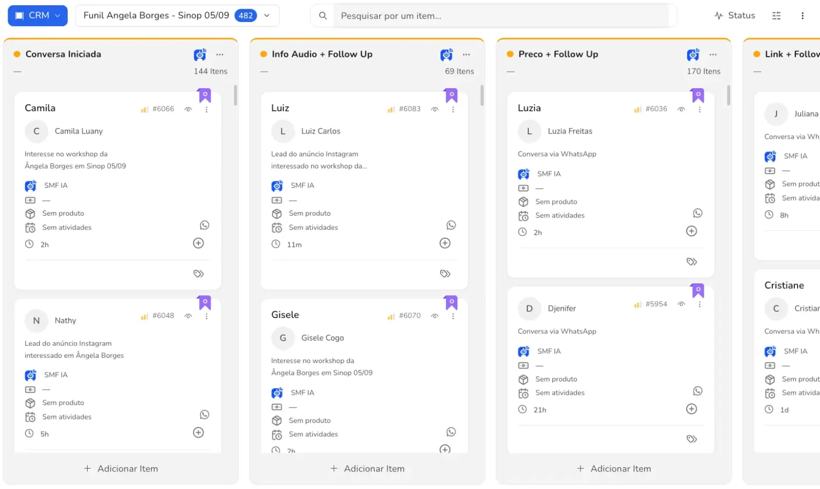Viewport: 820px width, 489px height.
Task: Open the top-right vertical dots menu
Action: tap(802, 16)
